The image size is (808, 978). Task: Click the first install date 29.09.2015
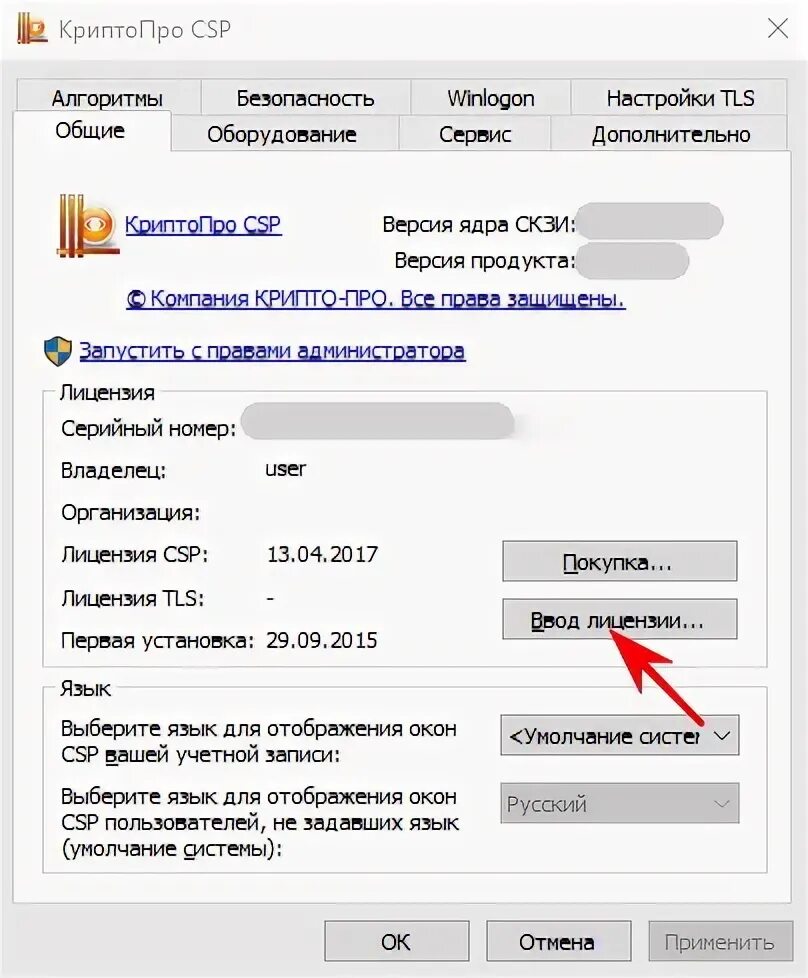pos(322,640)
